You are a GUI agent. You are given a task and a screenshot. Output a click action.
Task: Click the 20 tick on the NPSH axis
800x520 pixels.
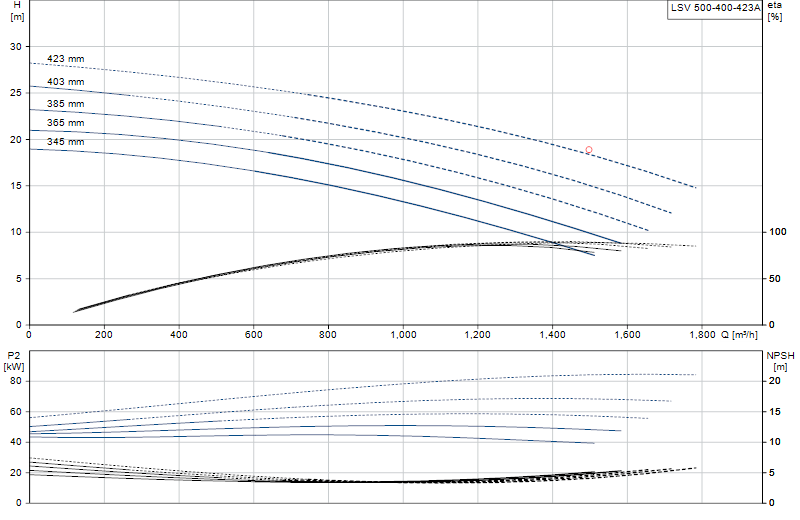(x=774, y=381)
